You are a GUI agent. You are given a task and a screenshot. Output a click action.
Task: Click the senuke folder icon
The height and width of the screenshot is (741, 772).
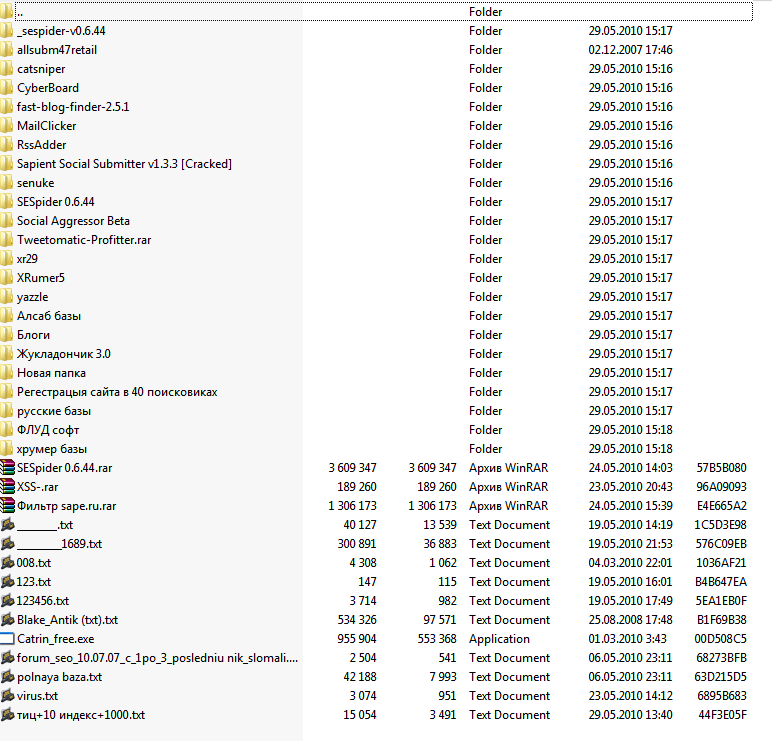pyautogui.click(x=6, y=183)
